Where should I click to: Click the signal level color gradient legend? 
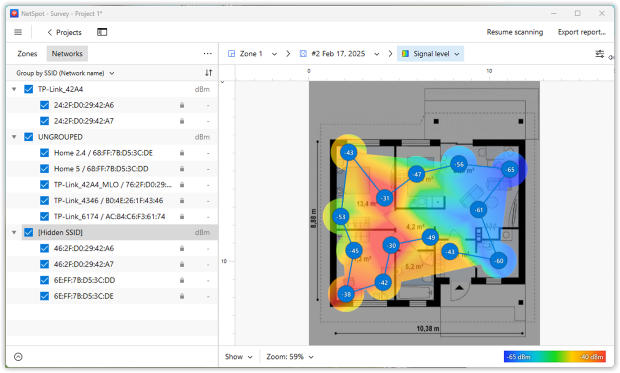click(555, 357)
